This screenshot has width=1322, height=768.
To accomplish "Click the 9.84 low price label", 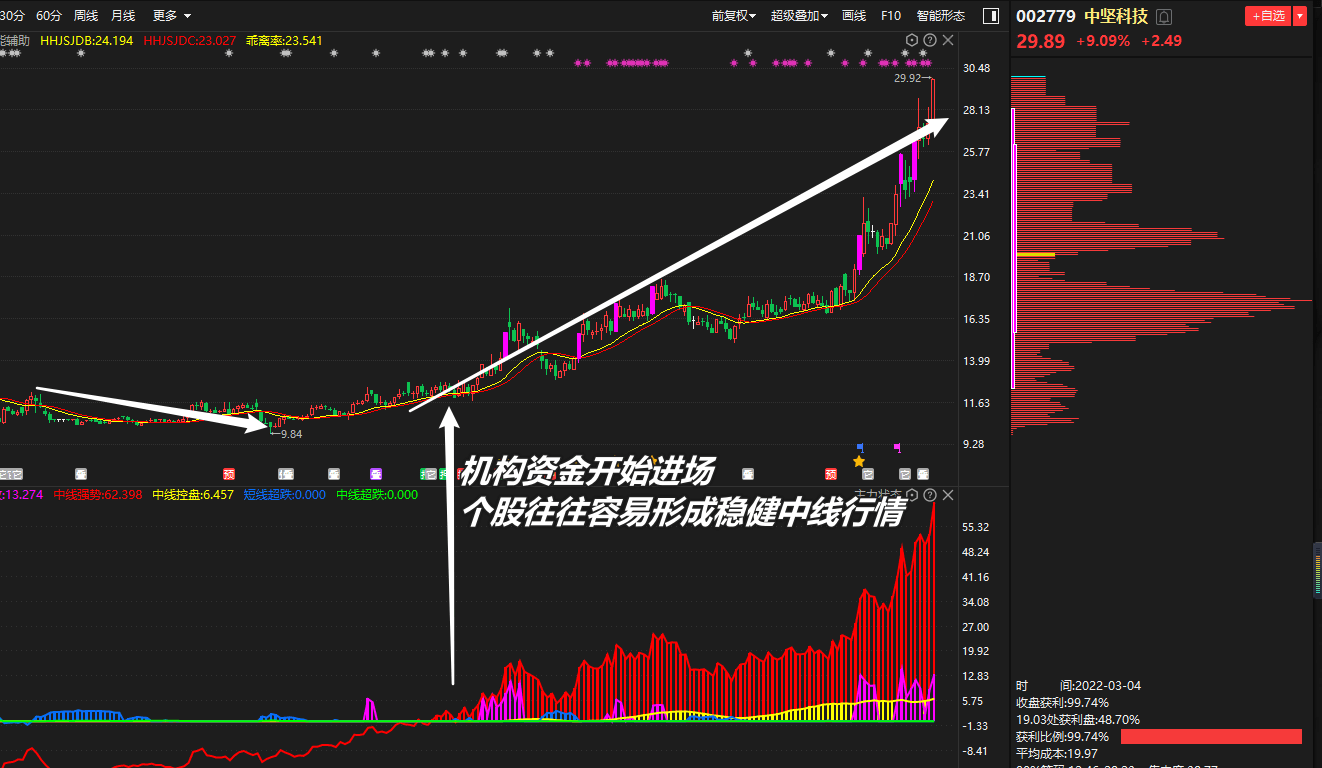I will pyautogui.click(x=291, y=434).
